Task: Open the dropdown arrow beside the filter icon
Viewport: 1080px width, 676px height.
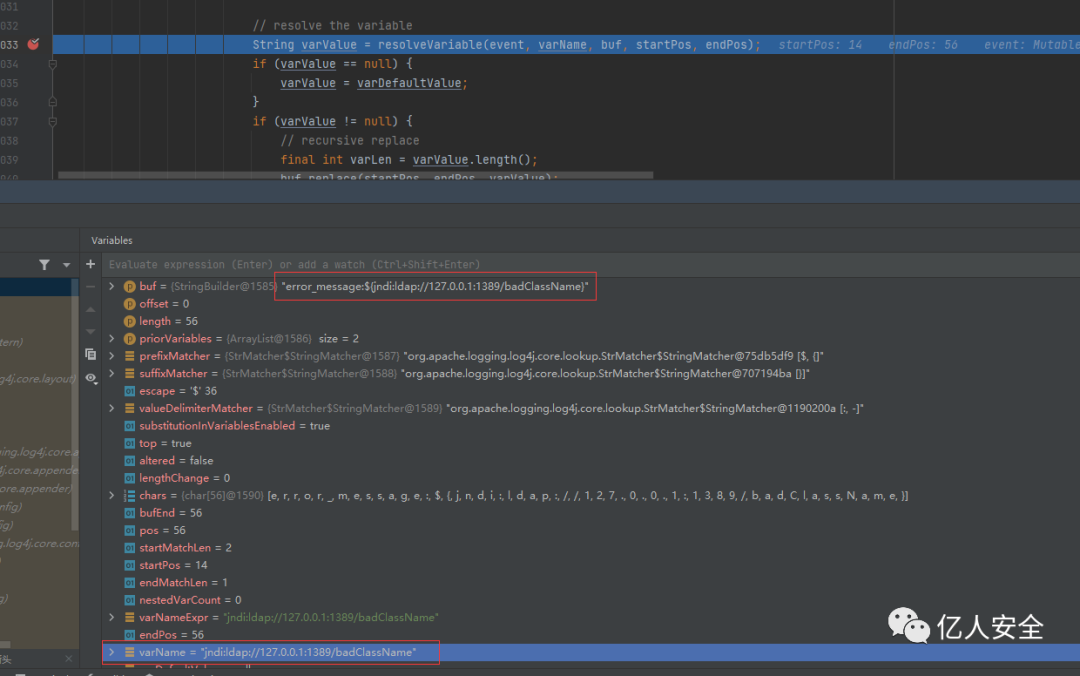Action: click(66, 265)
